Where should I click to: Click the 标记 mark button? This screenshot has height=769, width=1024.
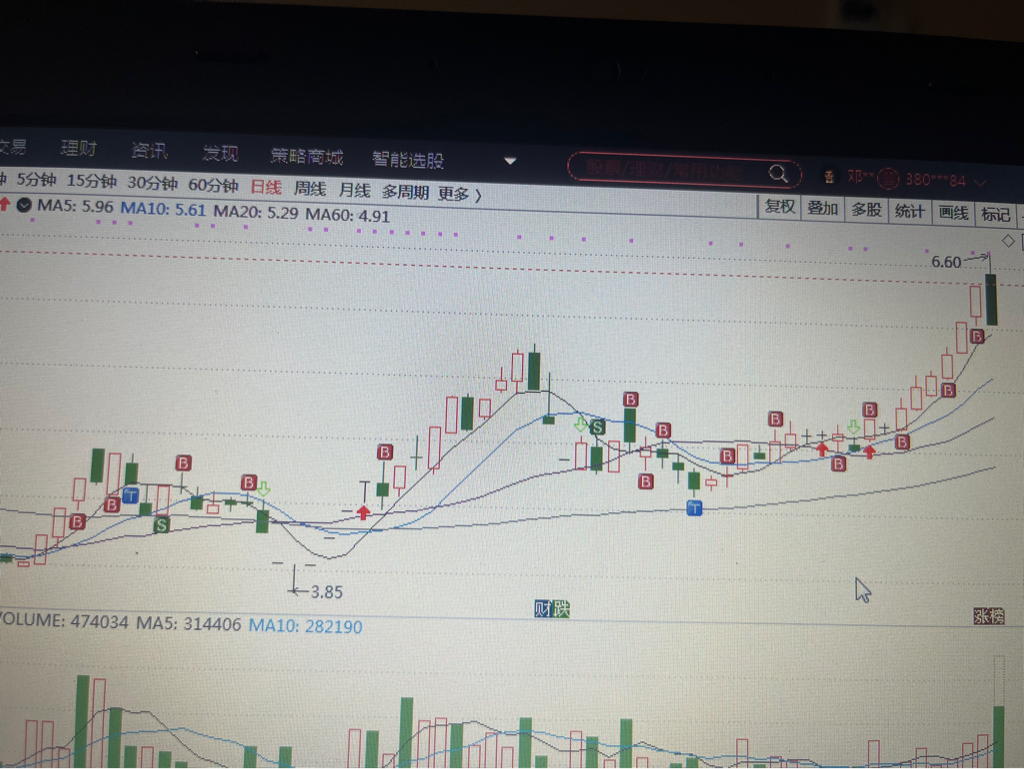[x=996, y=214]
